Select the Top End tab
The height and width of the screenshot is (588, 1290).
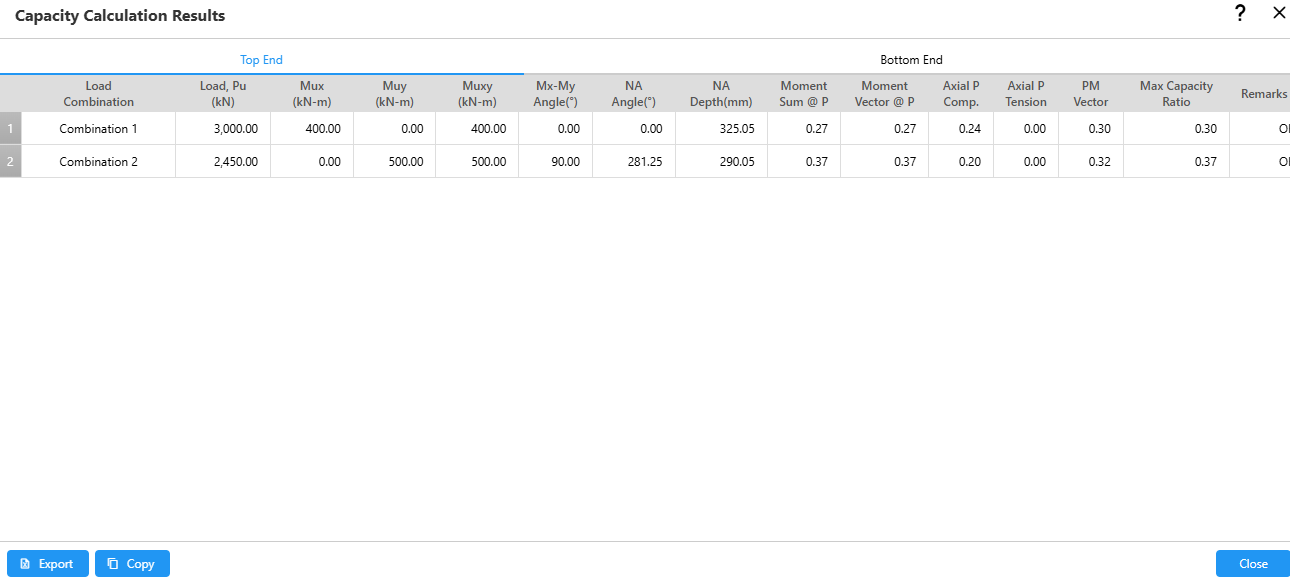click(261, 60)
